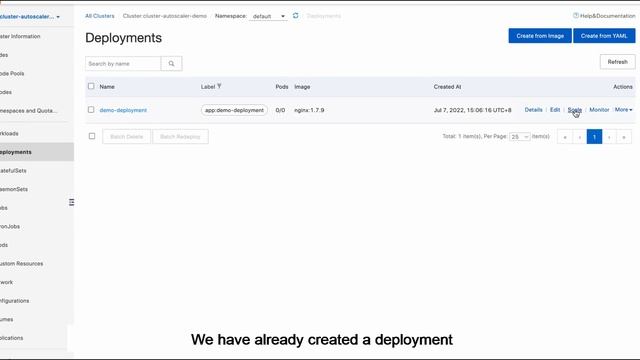The width and height of the screenshot is (640, 360).
Task: Click Scale for demo-deployment
Action: click(574, 110)
